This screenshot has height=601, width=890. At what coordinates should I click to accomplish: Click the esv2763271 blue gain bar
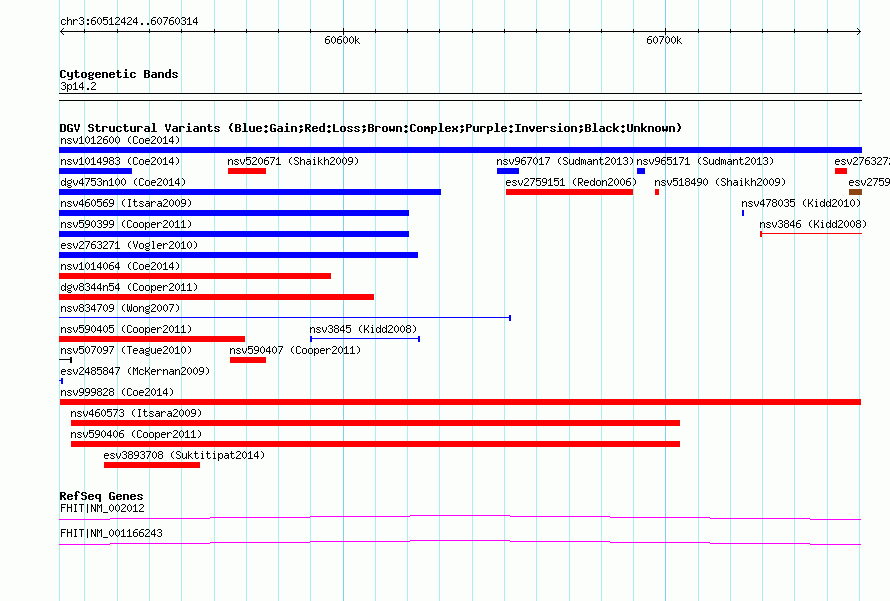coord(238,255)
